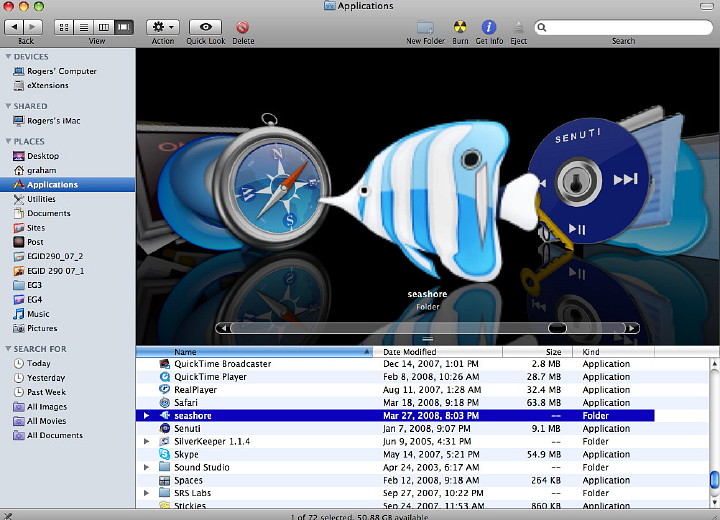Collapse the DEVICES sidebar section
The height and width of the screenshot is (520, 720).
[x=8, y=57]
